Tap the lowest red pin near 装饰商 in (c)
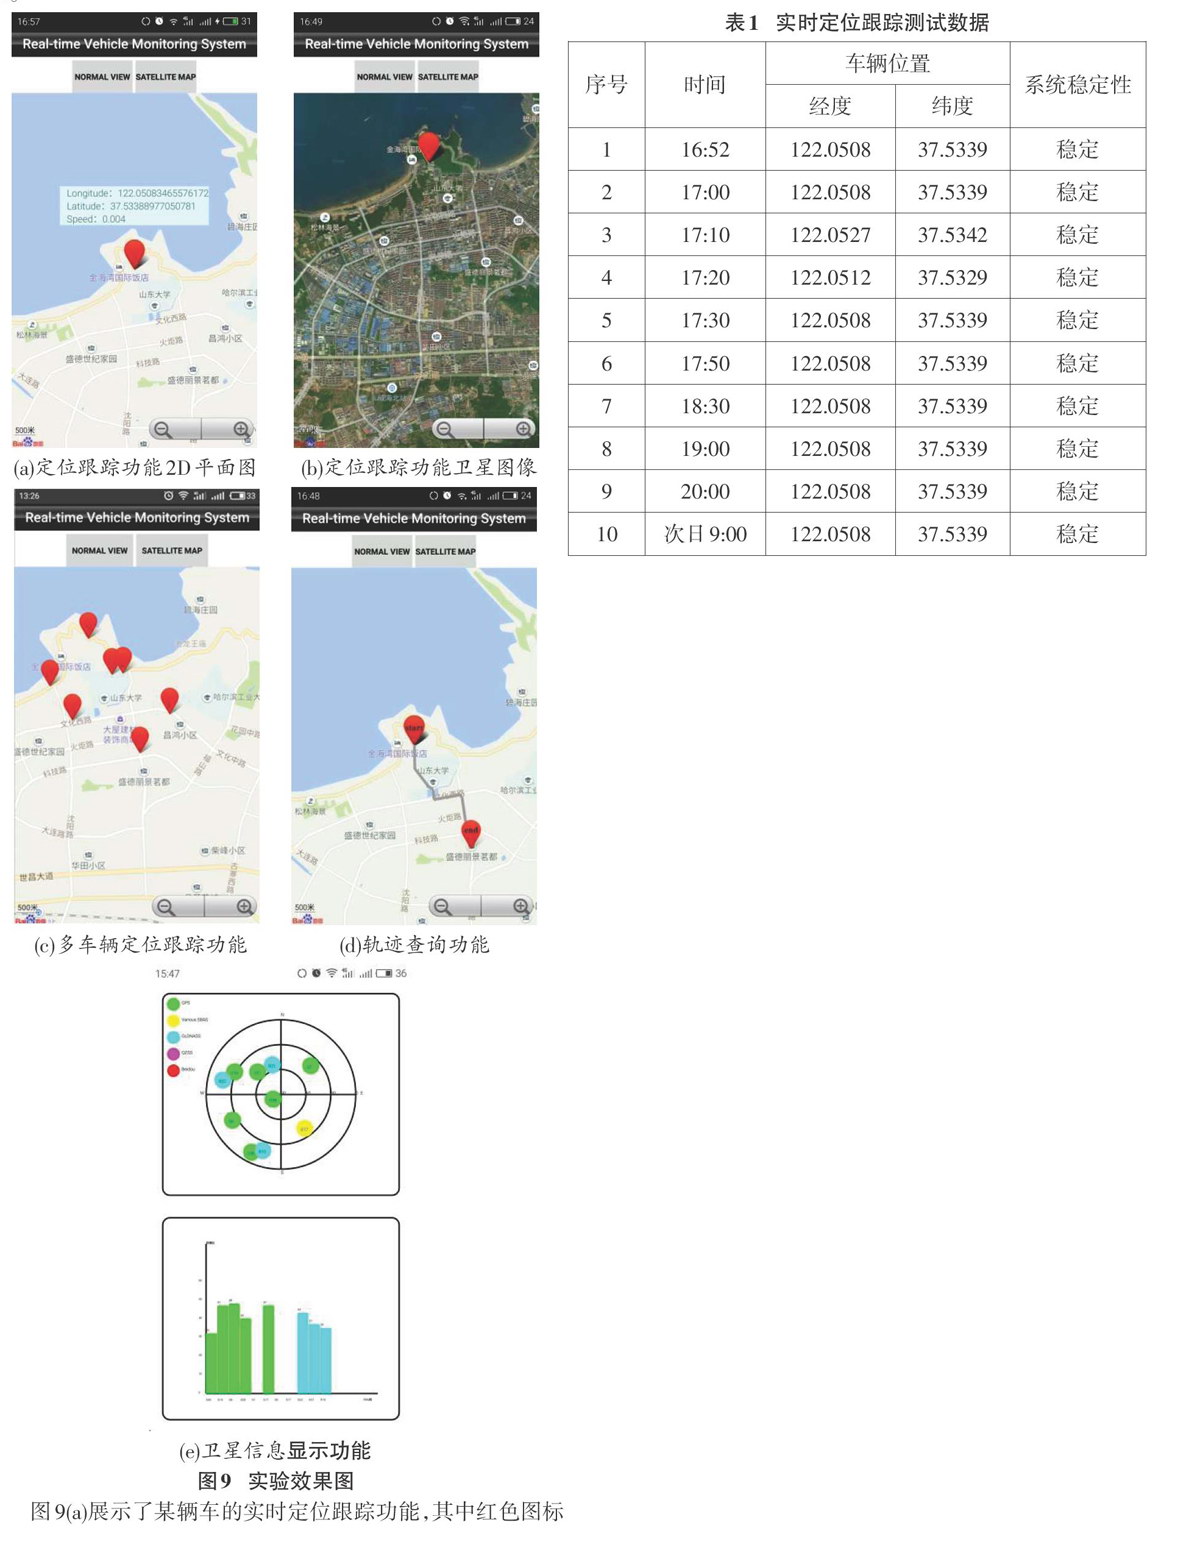This screenshot has height=1553, width=1200. [140, 739]
